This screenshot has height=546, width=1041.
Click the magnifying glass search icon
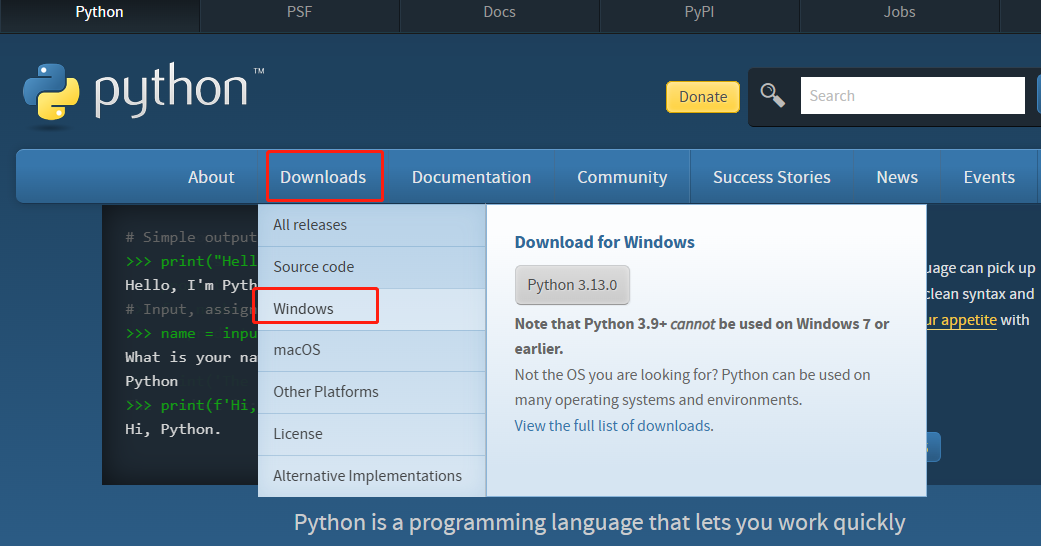(773, 95)
